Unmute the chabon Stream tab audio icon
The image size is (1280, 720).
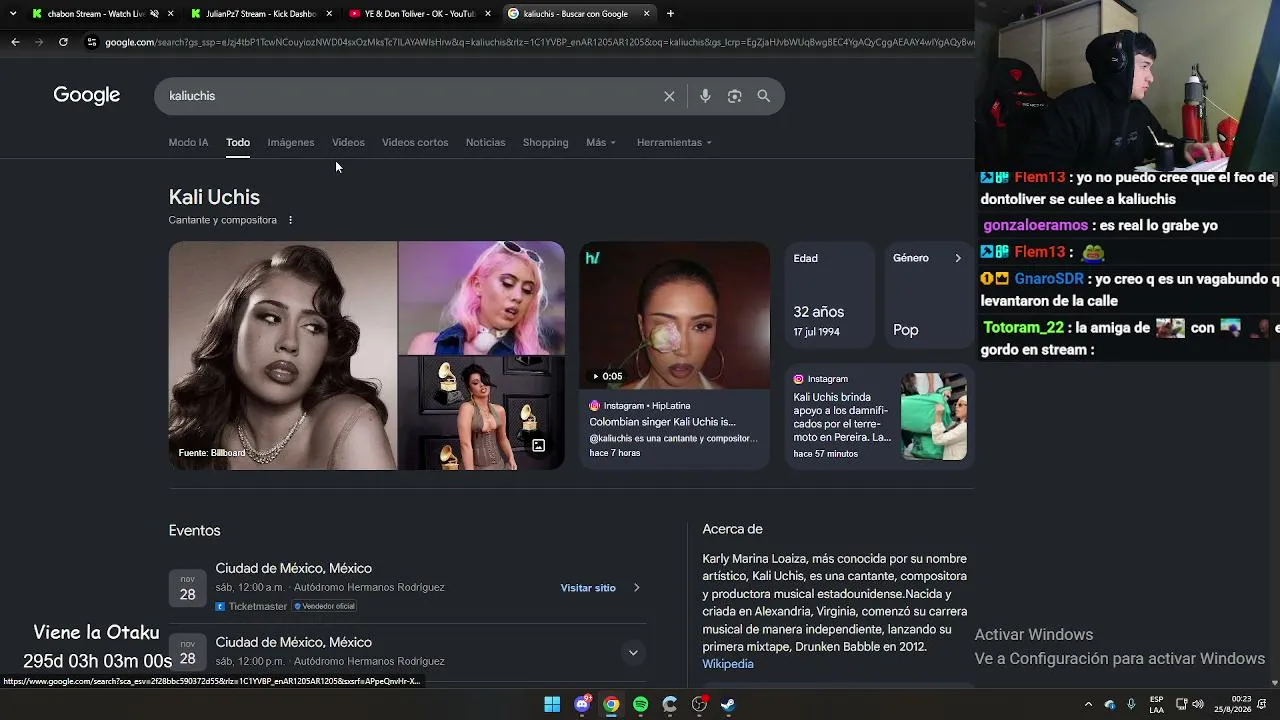154,14
